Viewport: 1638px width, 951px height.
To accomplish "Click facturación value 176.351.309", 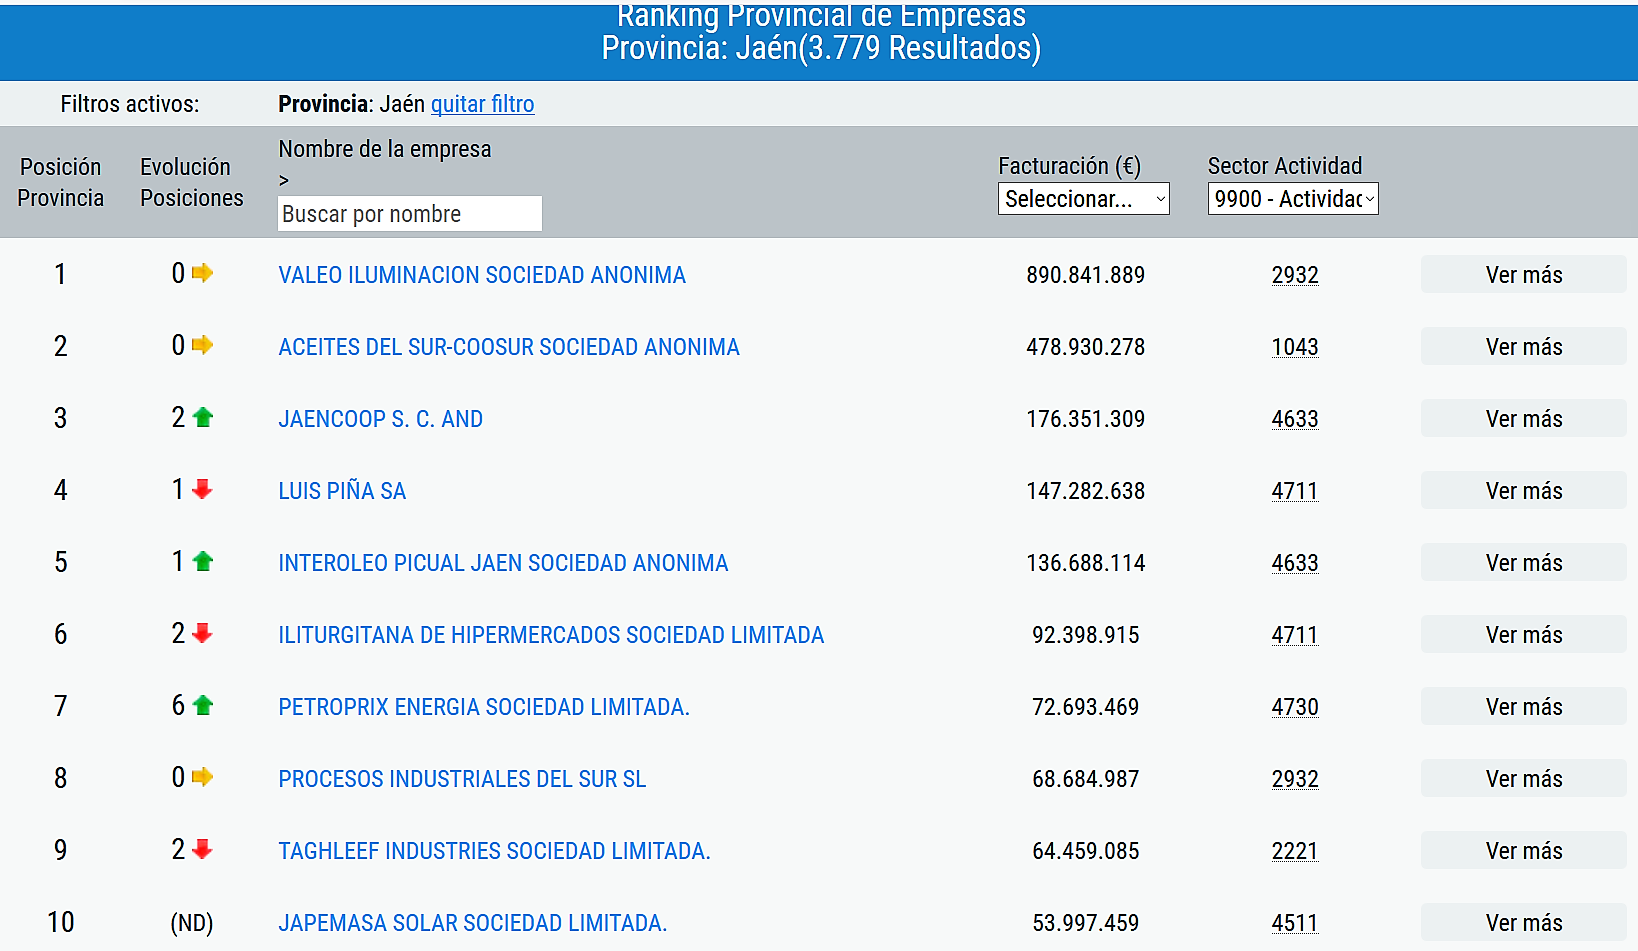I will click(x=1085, y=419).
